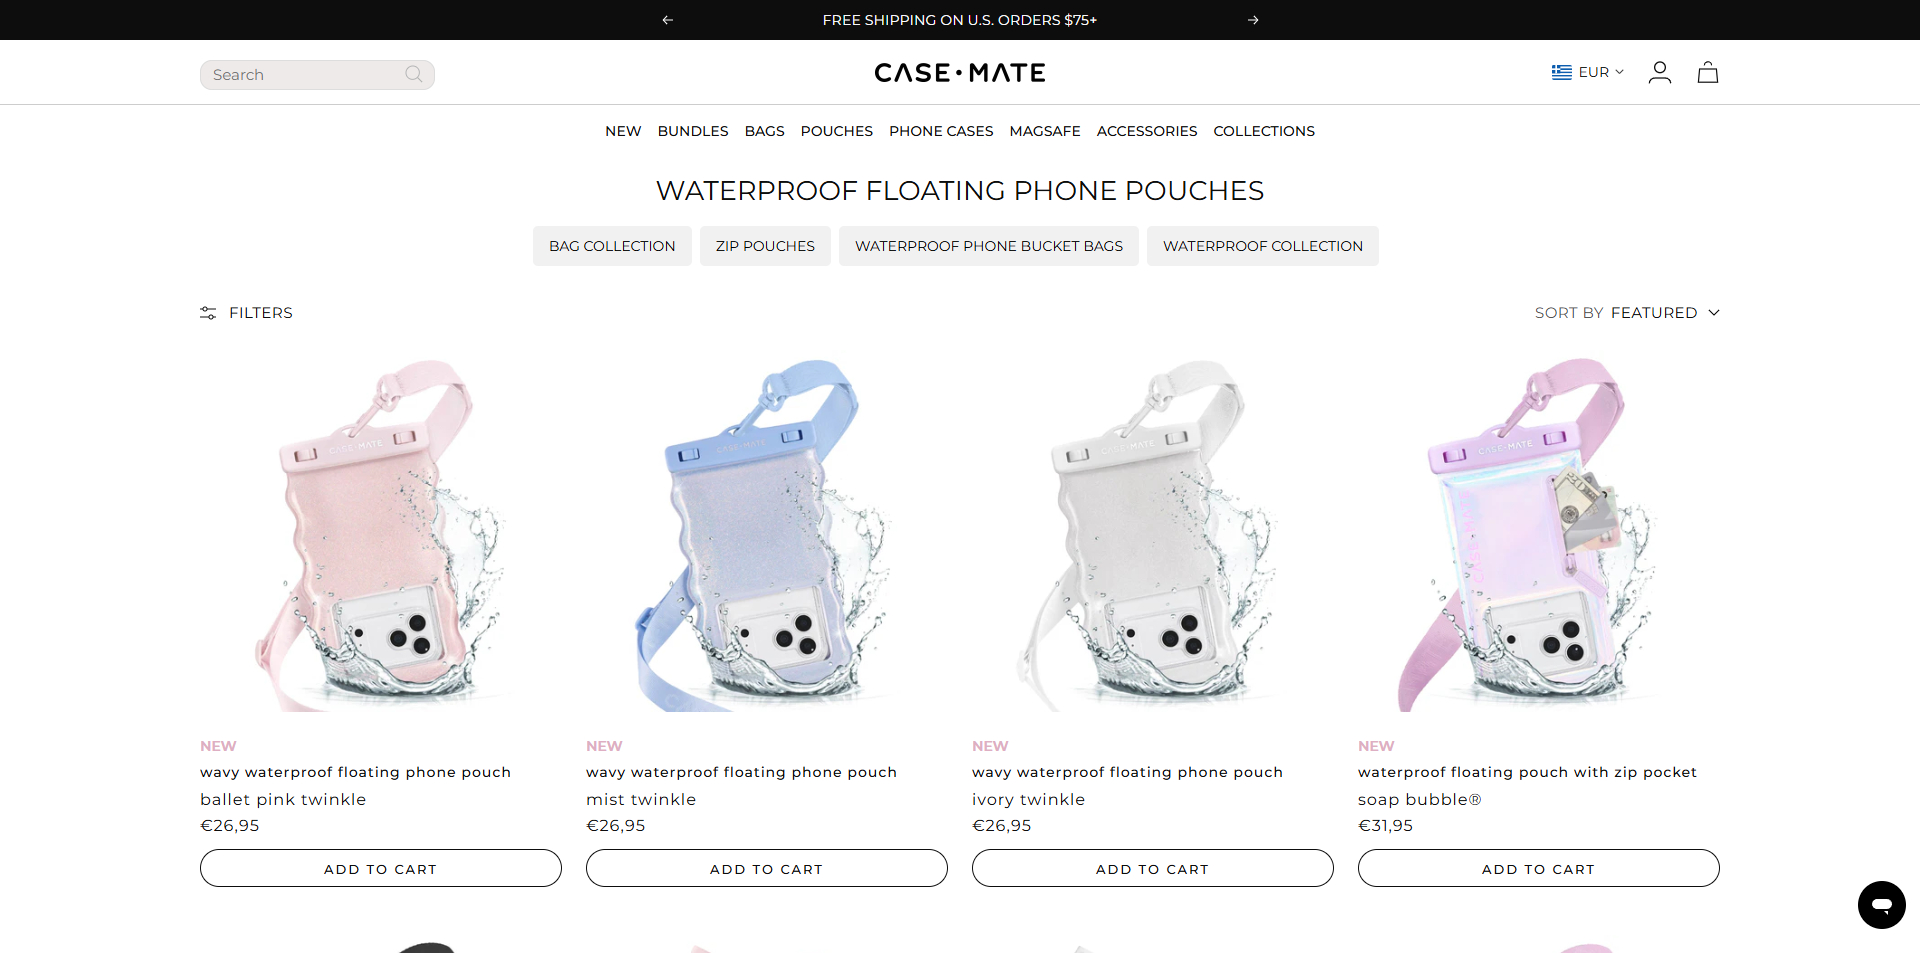The width and height of the screenshot is (1920, 953).
Task: Activate the WATERPROOF COLLECTION filter pill
Action: 1262,246
